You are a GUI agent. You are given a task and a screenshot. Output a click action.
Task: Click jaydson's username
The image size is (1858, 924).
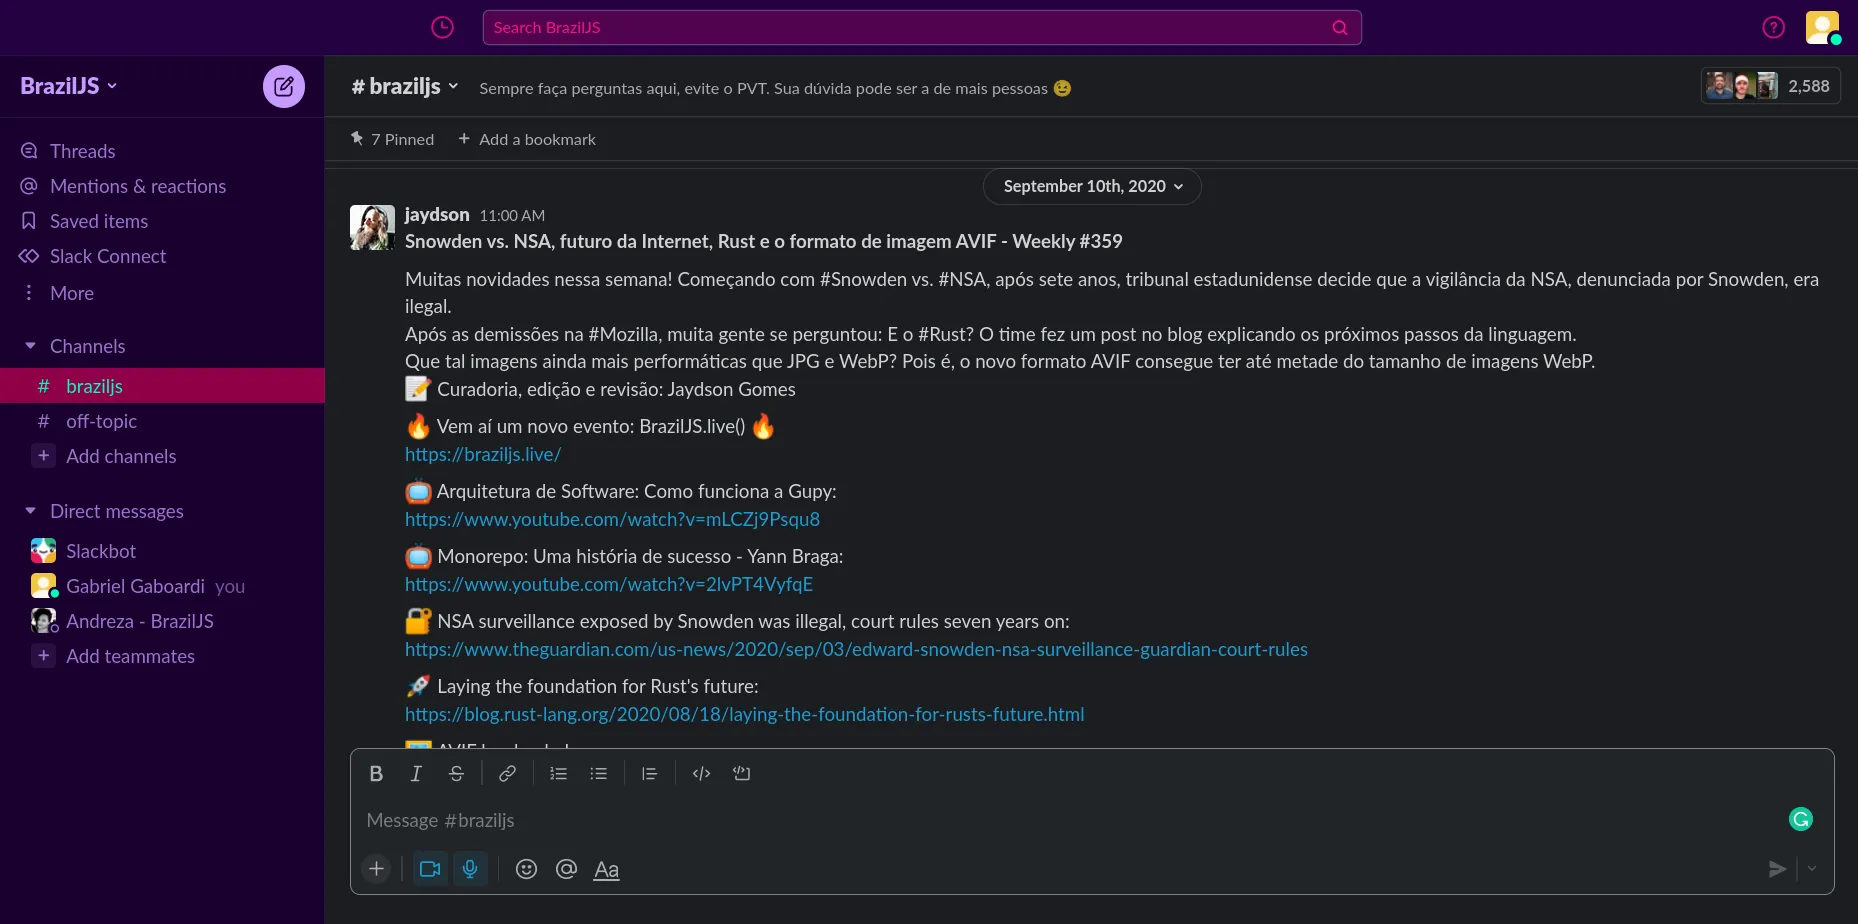437,214
